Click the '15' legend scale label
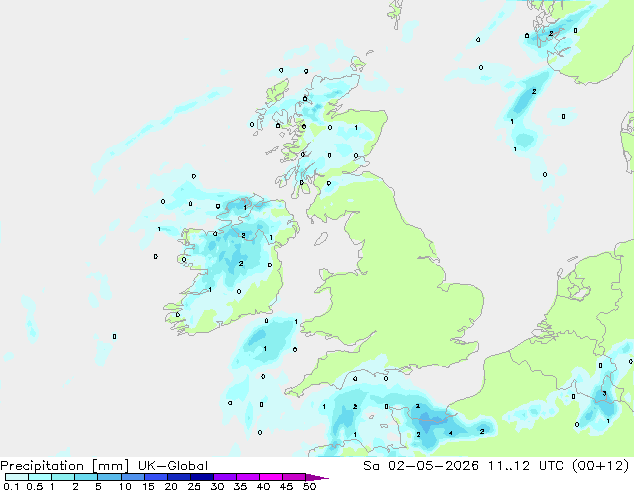 coord(148,486)
